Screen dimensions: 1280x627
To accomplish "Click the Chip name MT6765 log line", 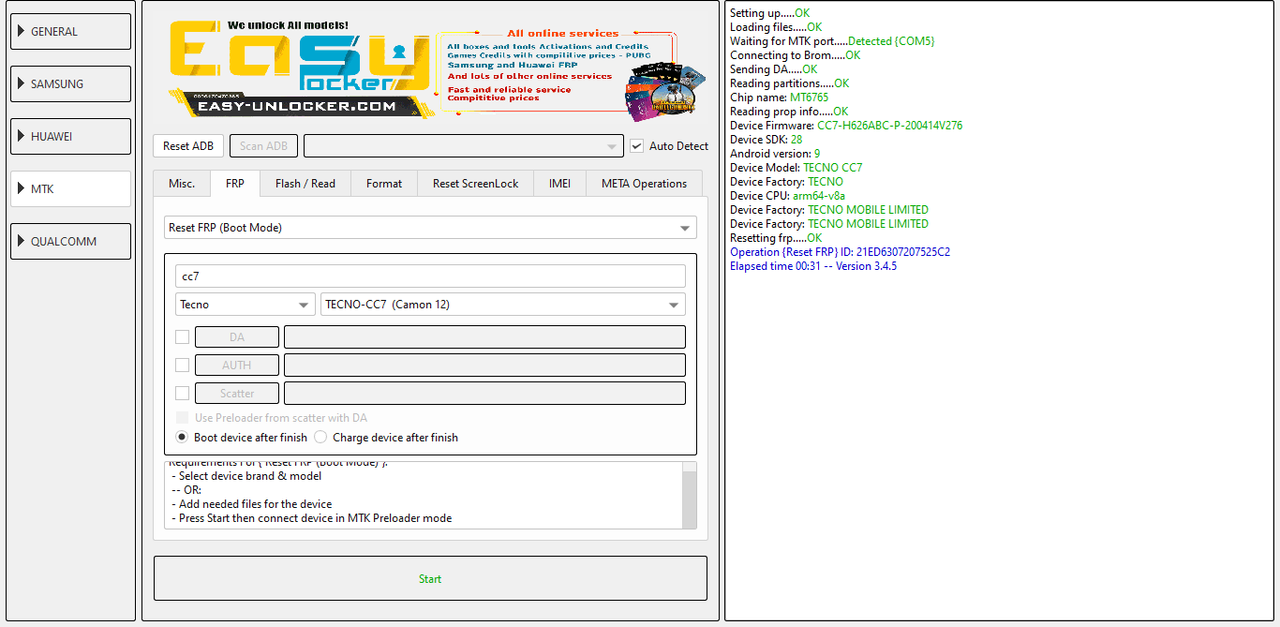I will pos(779,98).
